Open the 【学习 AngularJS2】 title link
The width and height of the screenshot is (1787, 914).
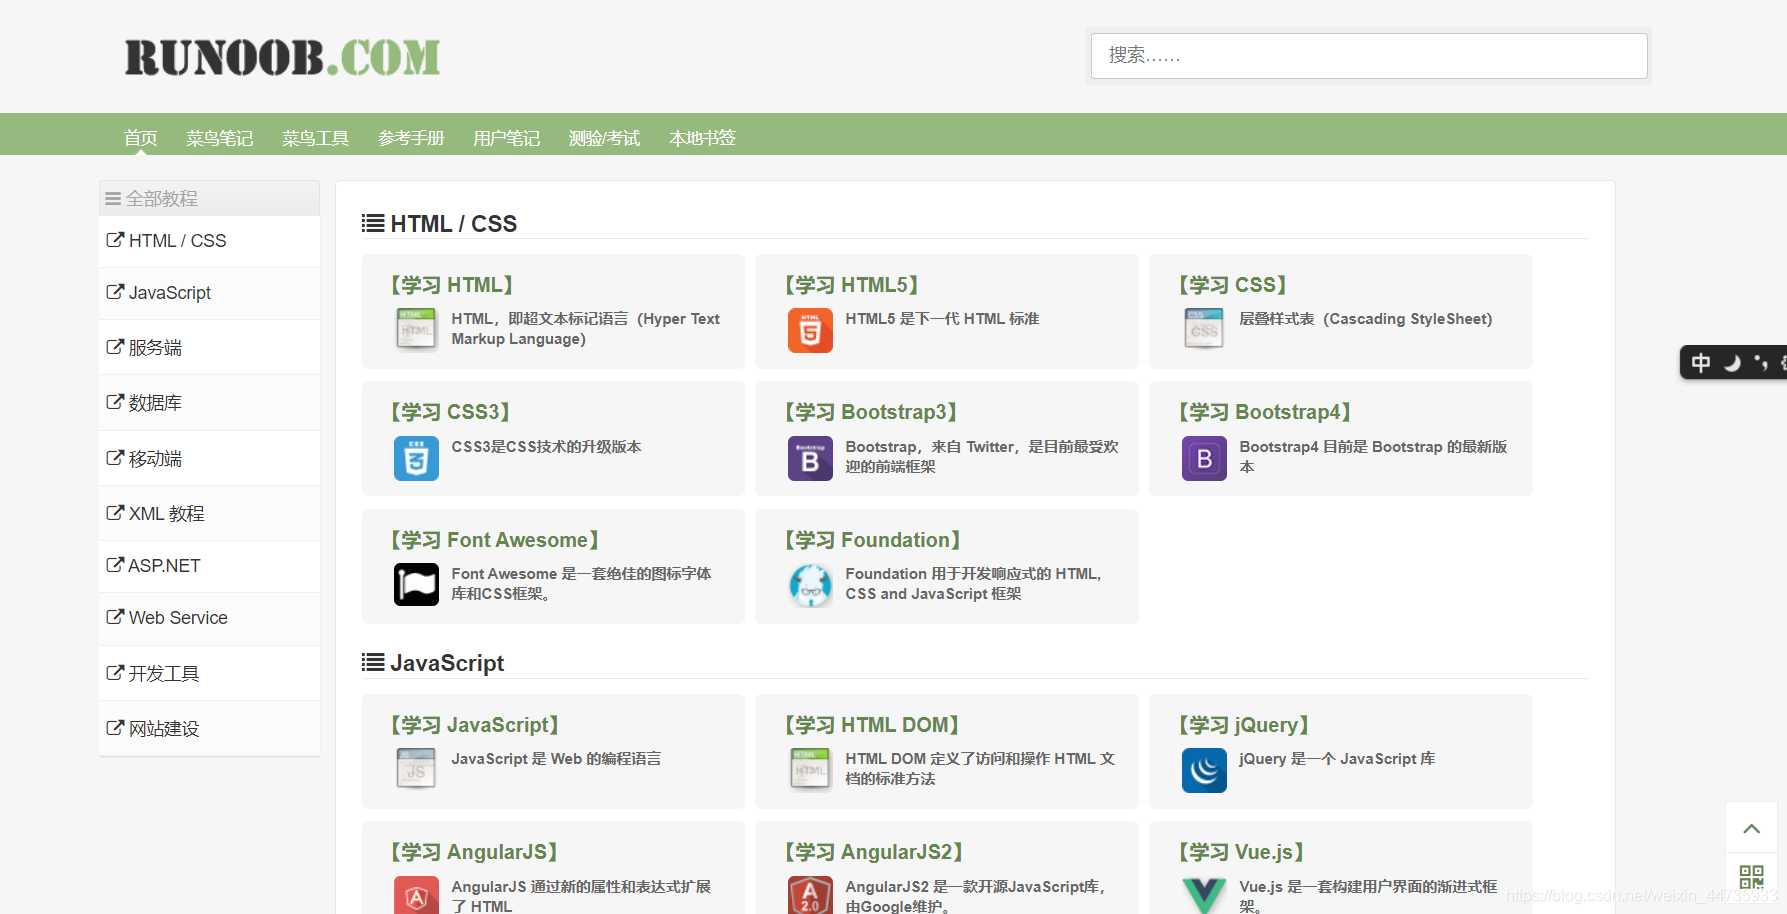(873, 852)
